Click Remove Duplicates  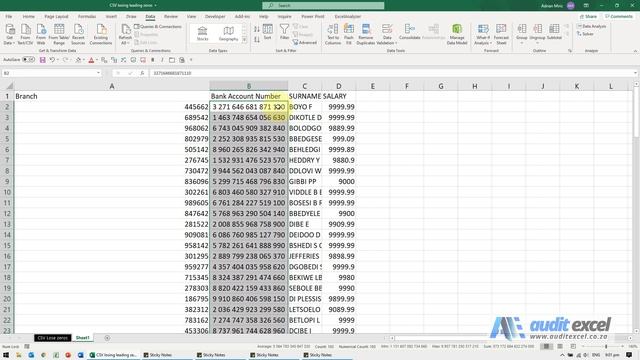click(x=366, y=34)
